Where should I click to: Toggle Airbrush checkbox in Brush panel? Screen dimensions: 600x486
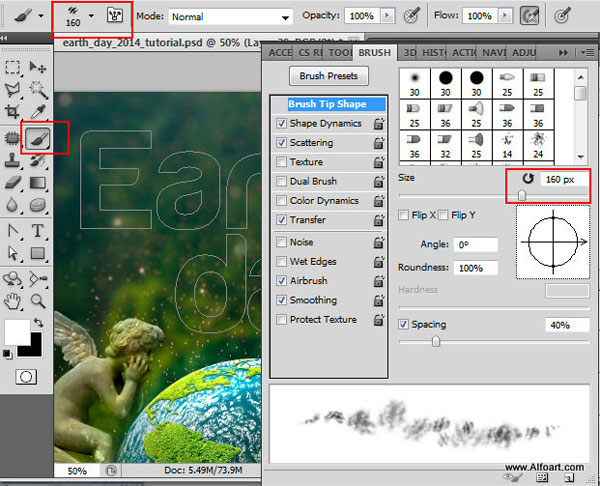[281, 281]
